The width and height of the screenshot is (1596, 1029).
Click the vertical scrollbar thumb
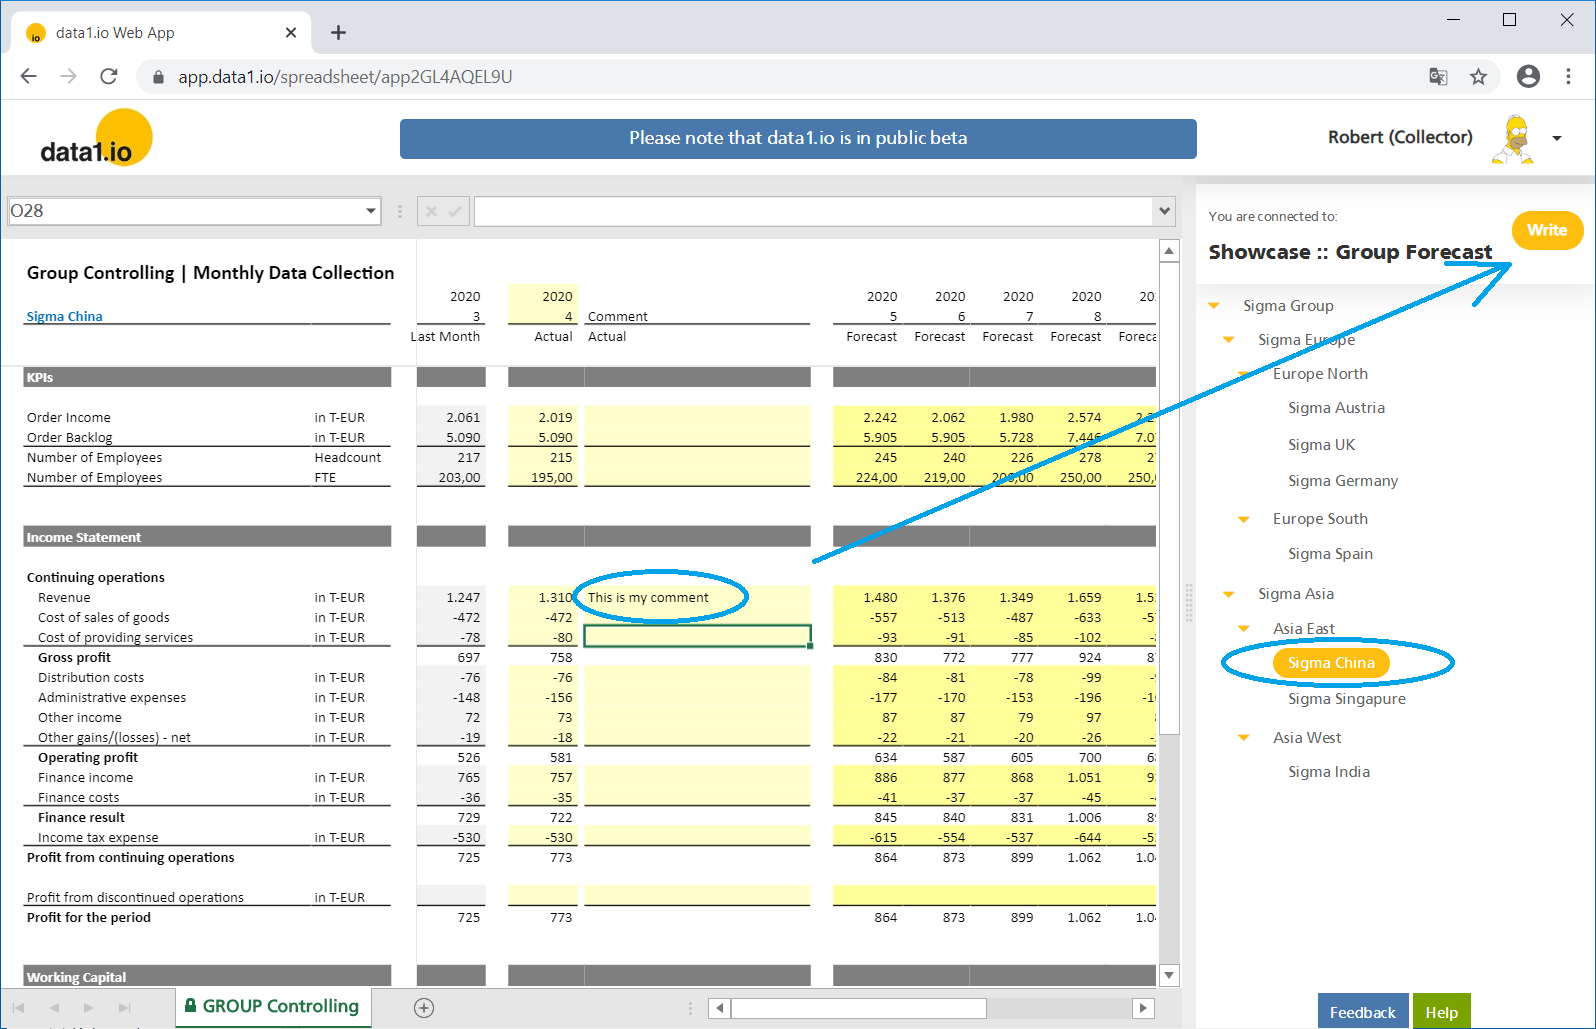[x=1169, y=497]
